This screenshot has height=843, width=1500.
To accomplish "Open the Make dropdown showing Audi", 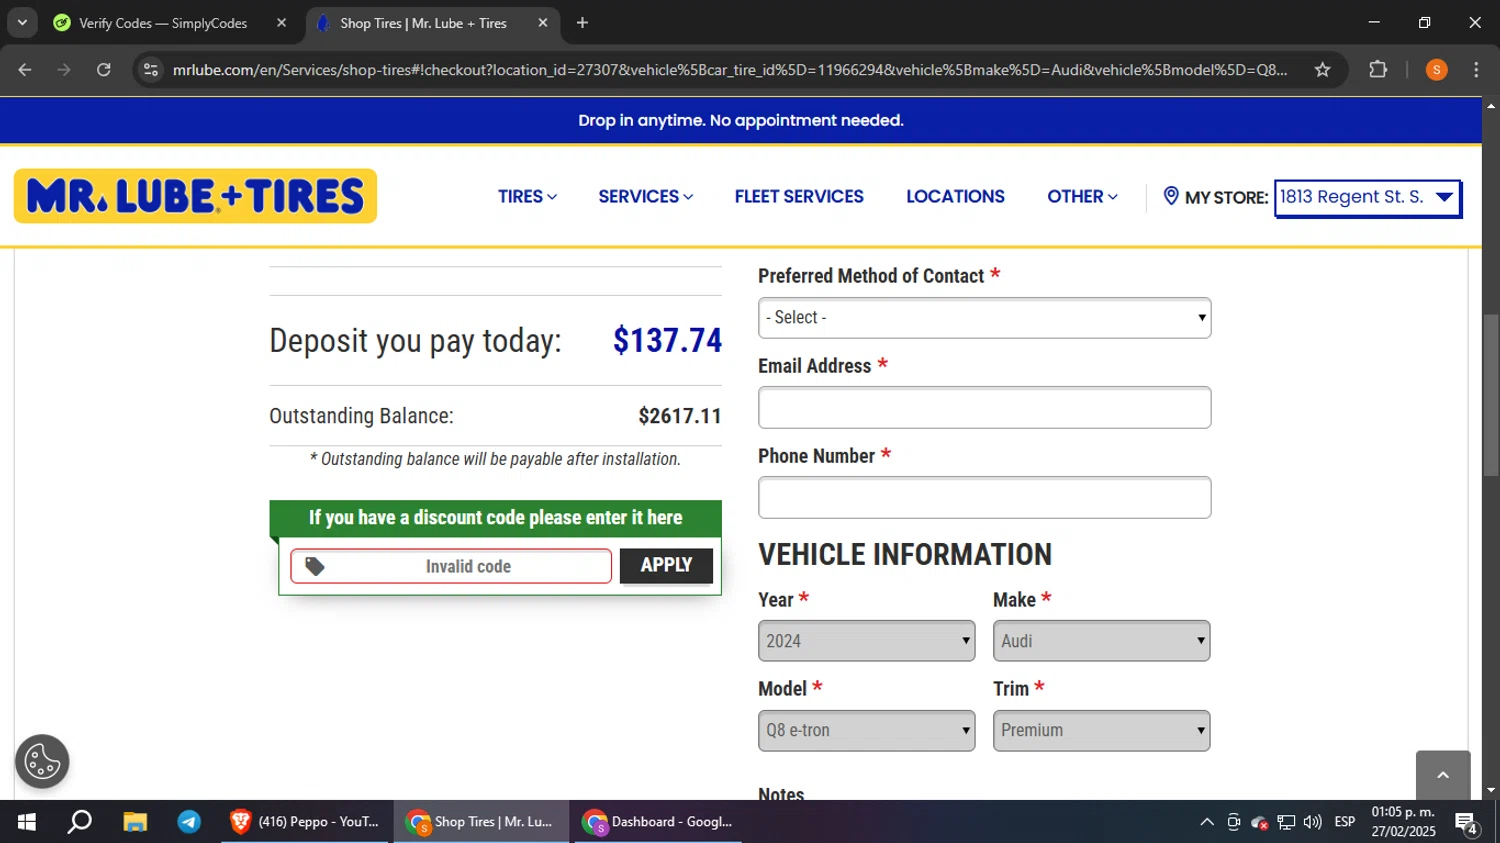I will pyautogui.click(x=1101, y=641).
